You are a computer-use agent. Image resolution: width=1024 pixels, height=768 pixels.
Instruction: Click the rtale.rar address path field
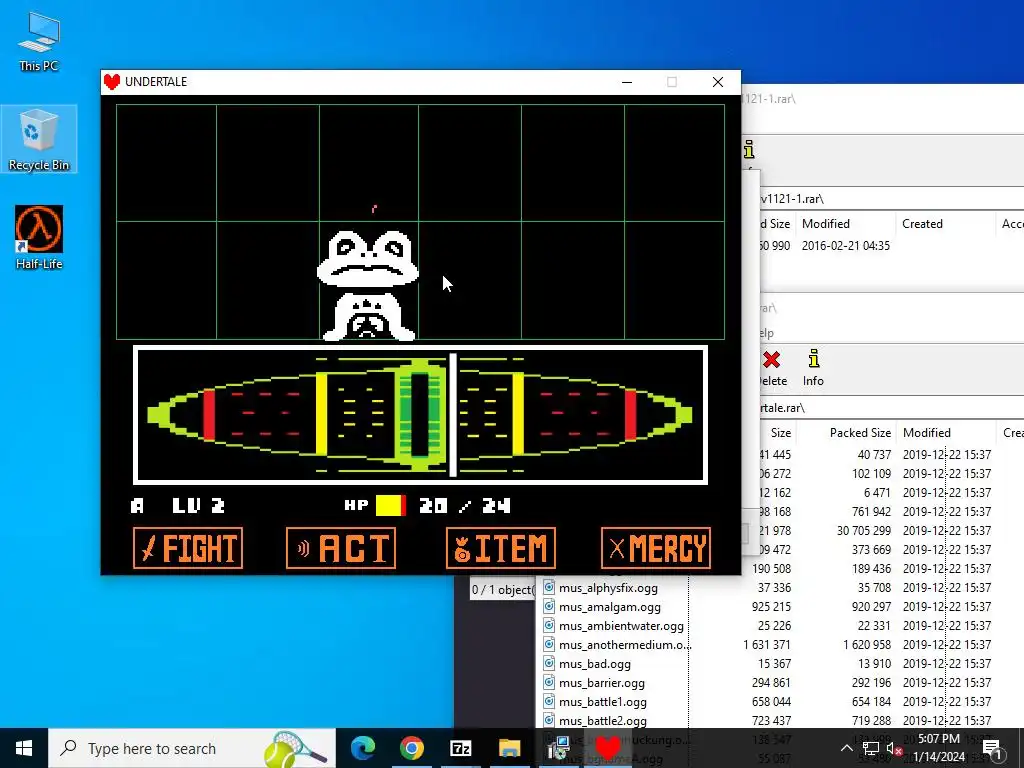(x=891, y=408)
